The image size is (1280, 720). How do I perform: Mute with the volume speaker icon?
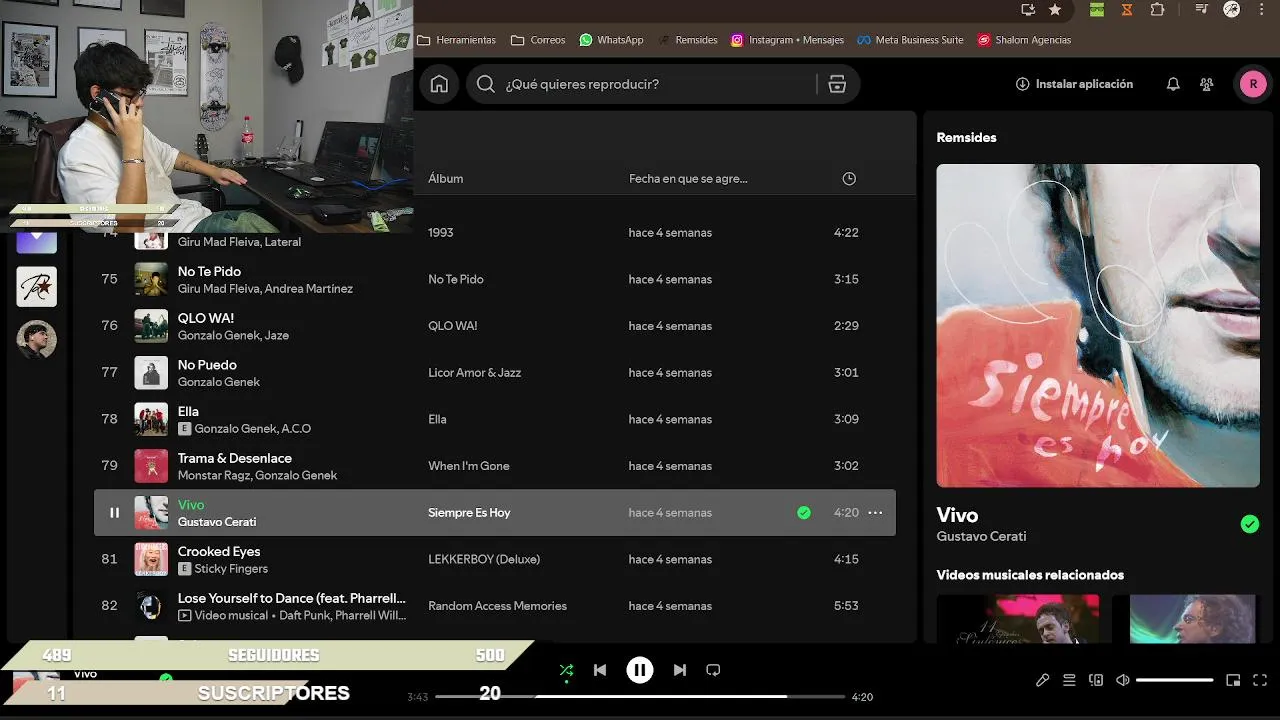click(1123, 680)
